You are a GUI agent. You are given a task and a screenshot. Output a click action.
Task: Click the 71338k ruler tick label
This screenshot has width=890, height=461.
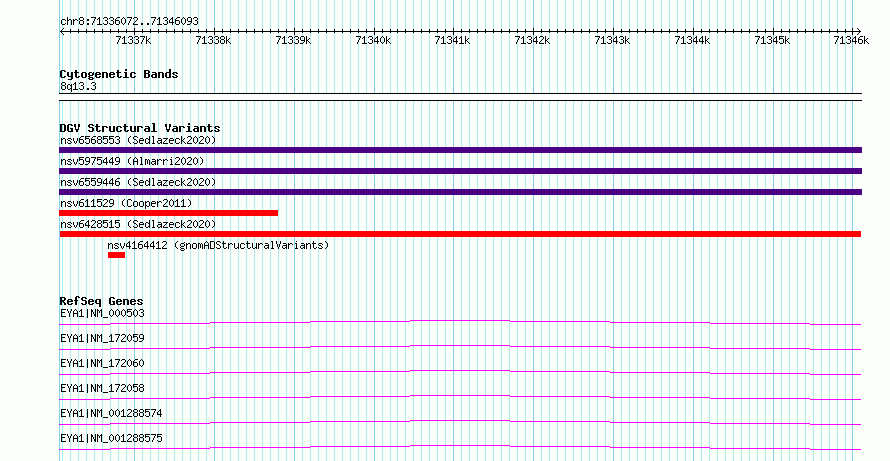click(x=213, y=40)
